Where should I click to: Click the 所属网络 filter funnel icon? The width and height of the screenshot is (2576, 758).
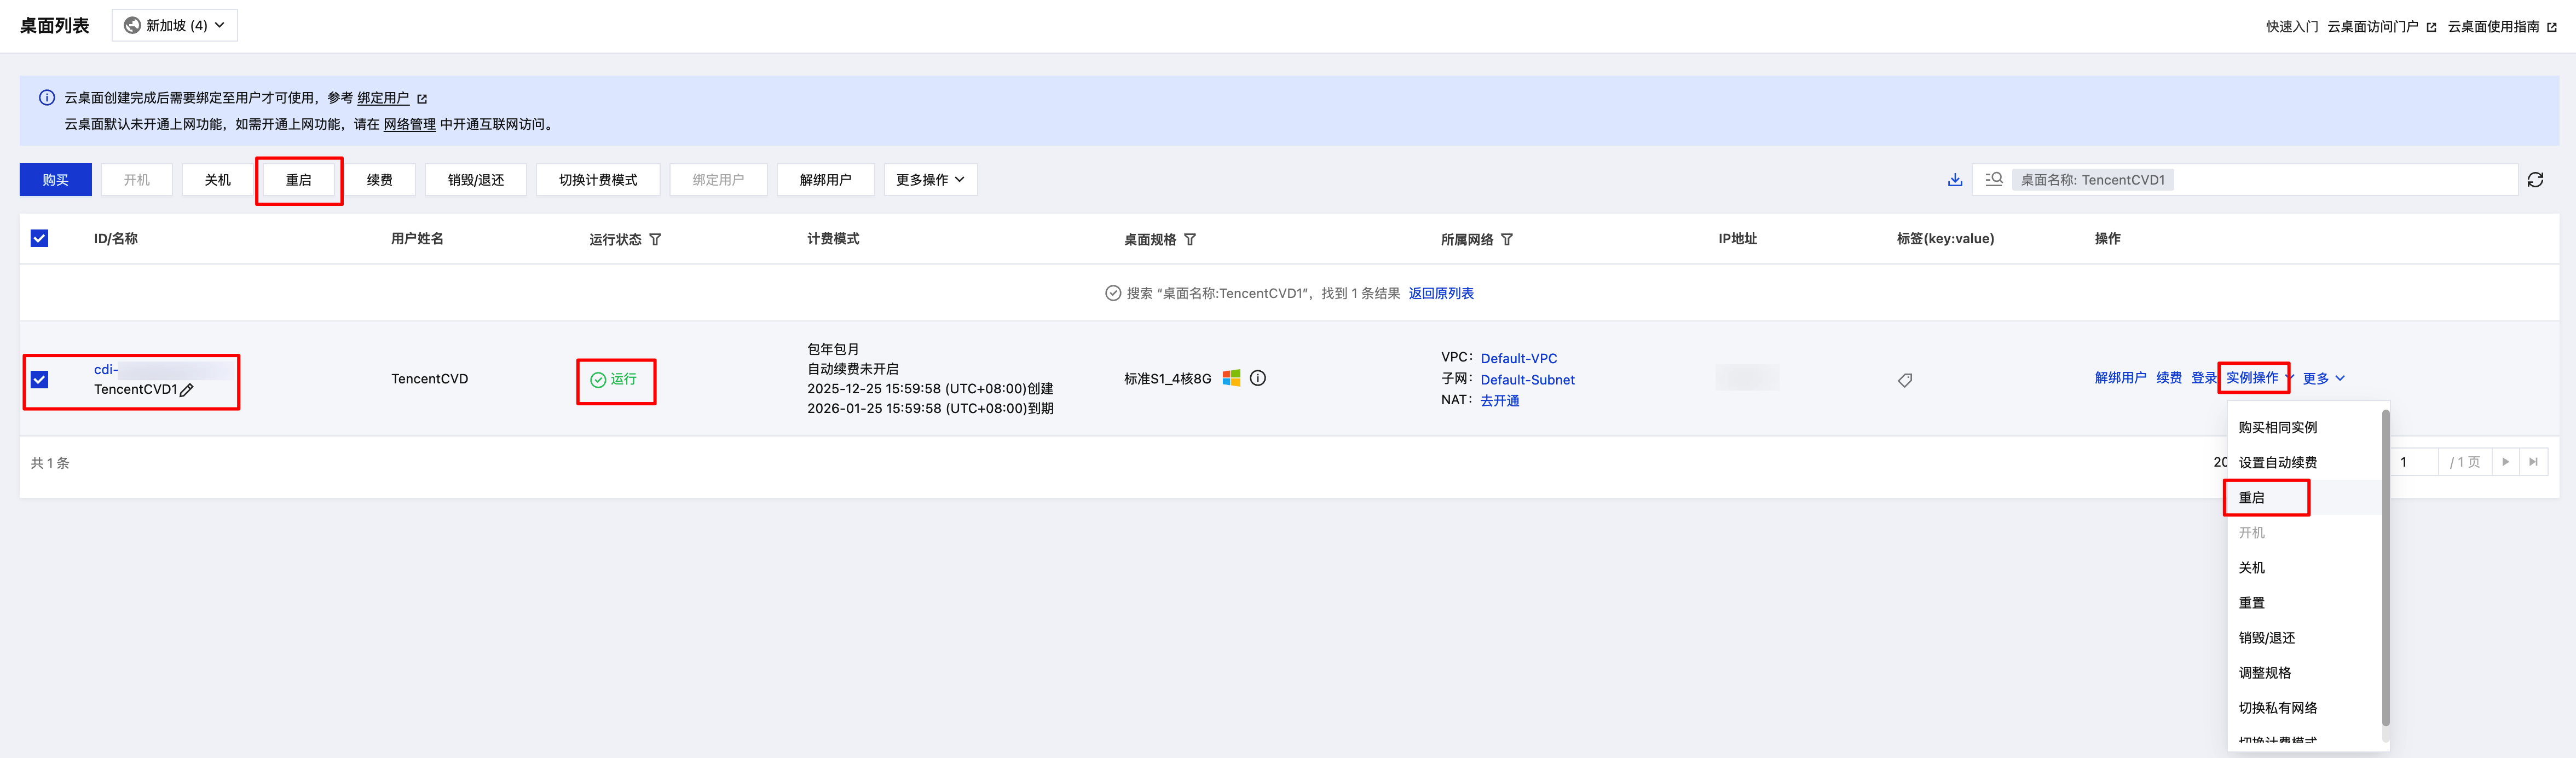pyautogui.click(x=1507, y=240)
